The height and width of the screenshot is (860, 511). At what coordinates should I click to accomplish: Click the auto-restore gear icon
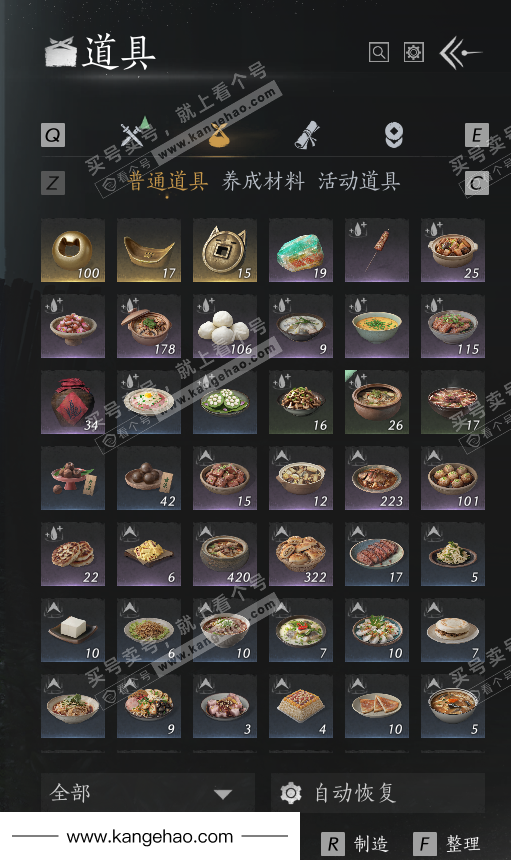point(291,793)
